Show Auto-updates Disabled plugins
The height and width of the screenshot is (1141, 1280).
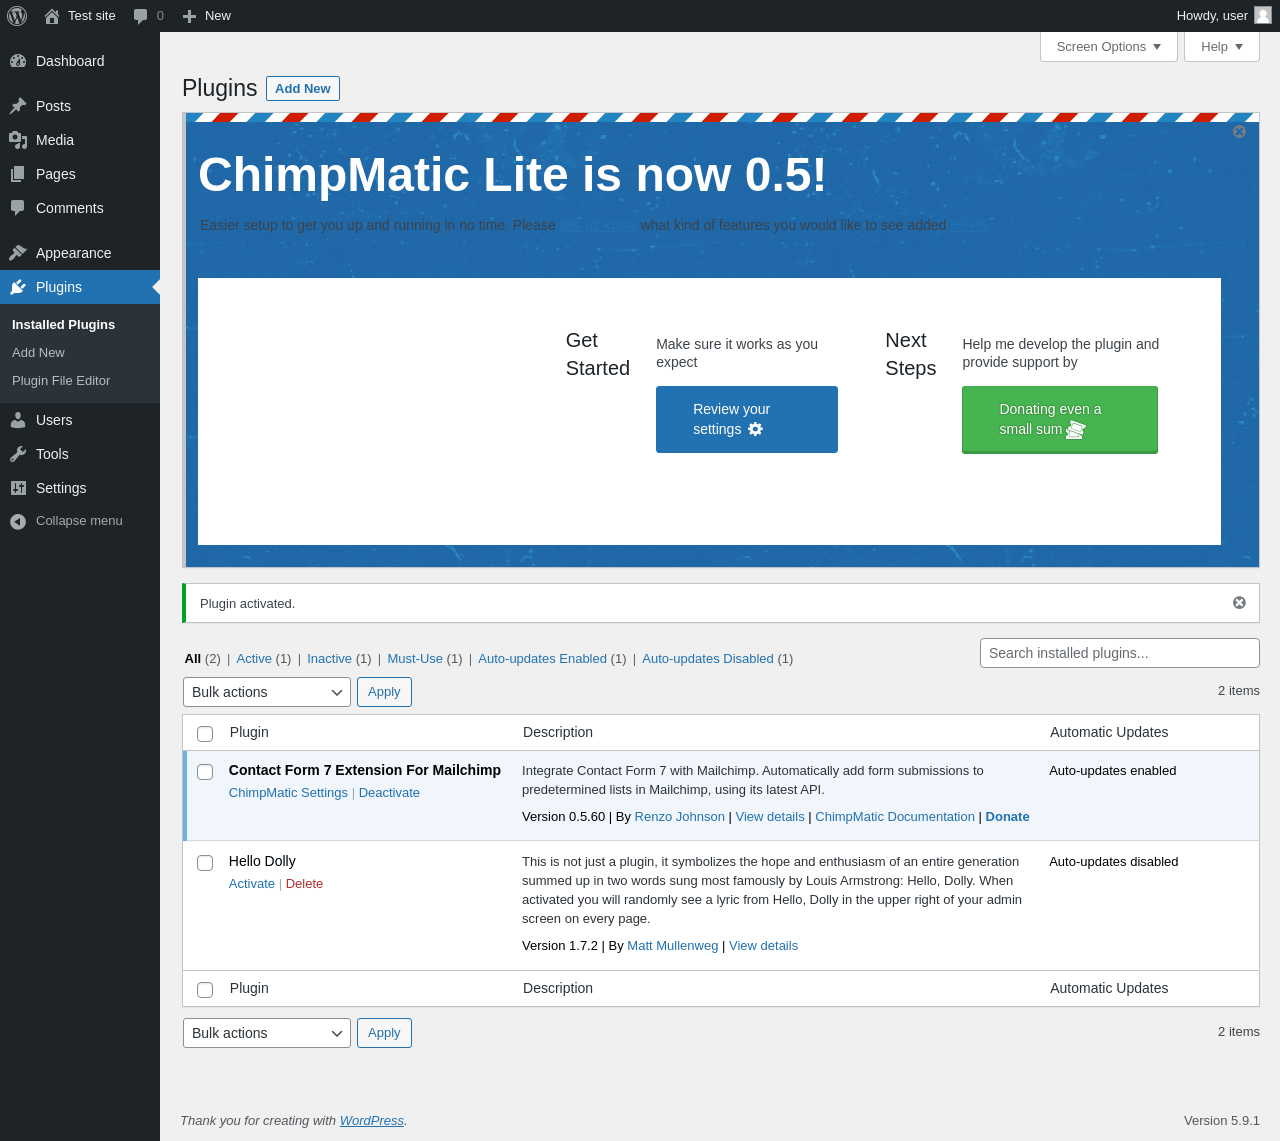pos(708,659)
